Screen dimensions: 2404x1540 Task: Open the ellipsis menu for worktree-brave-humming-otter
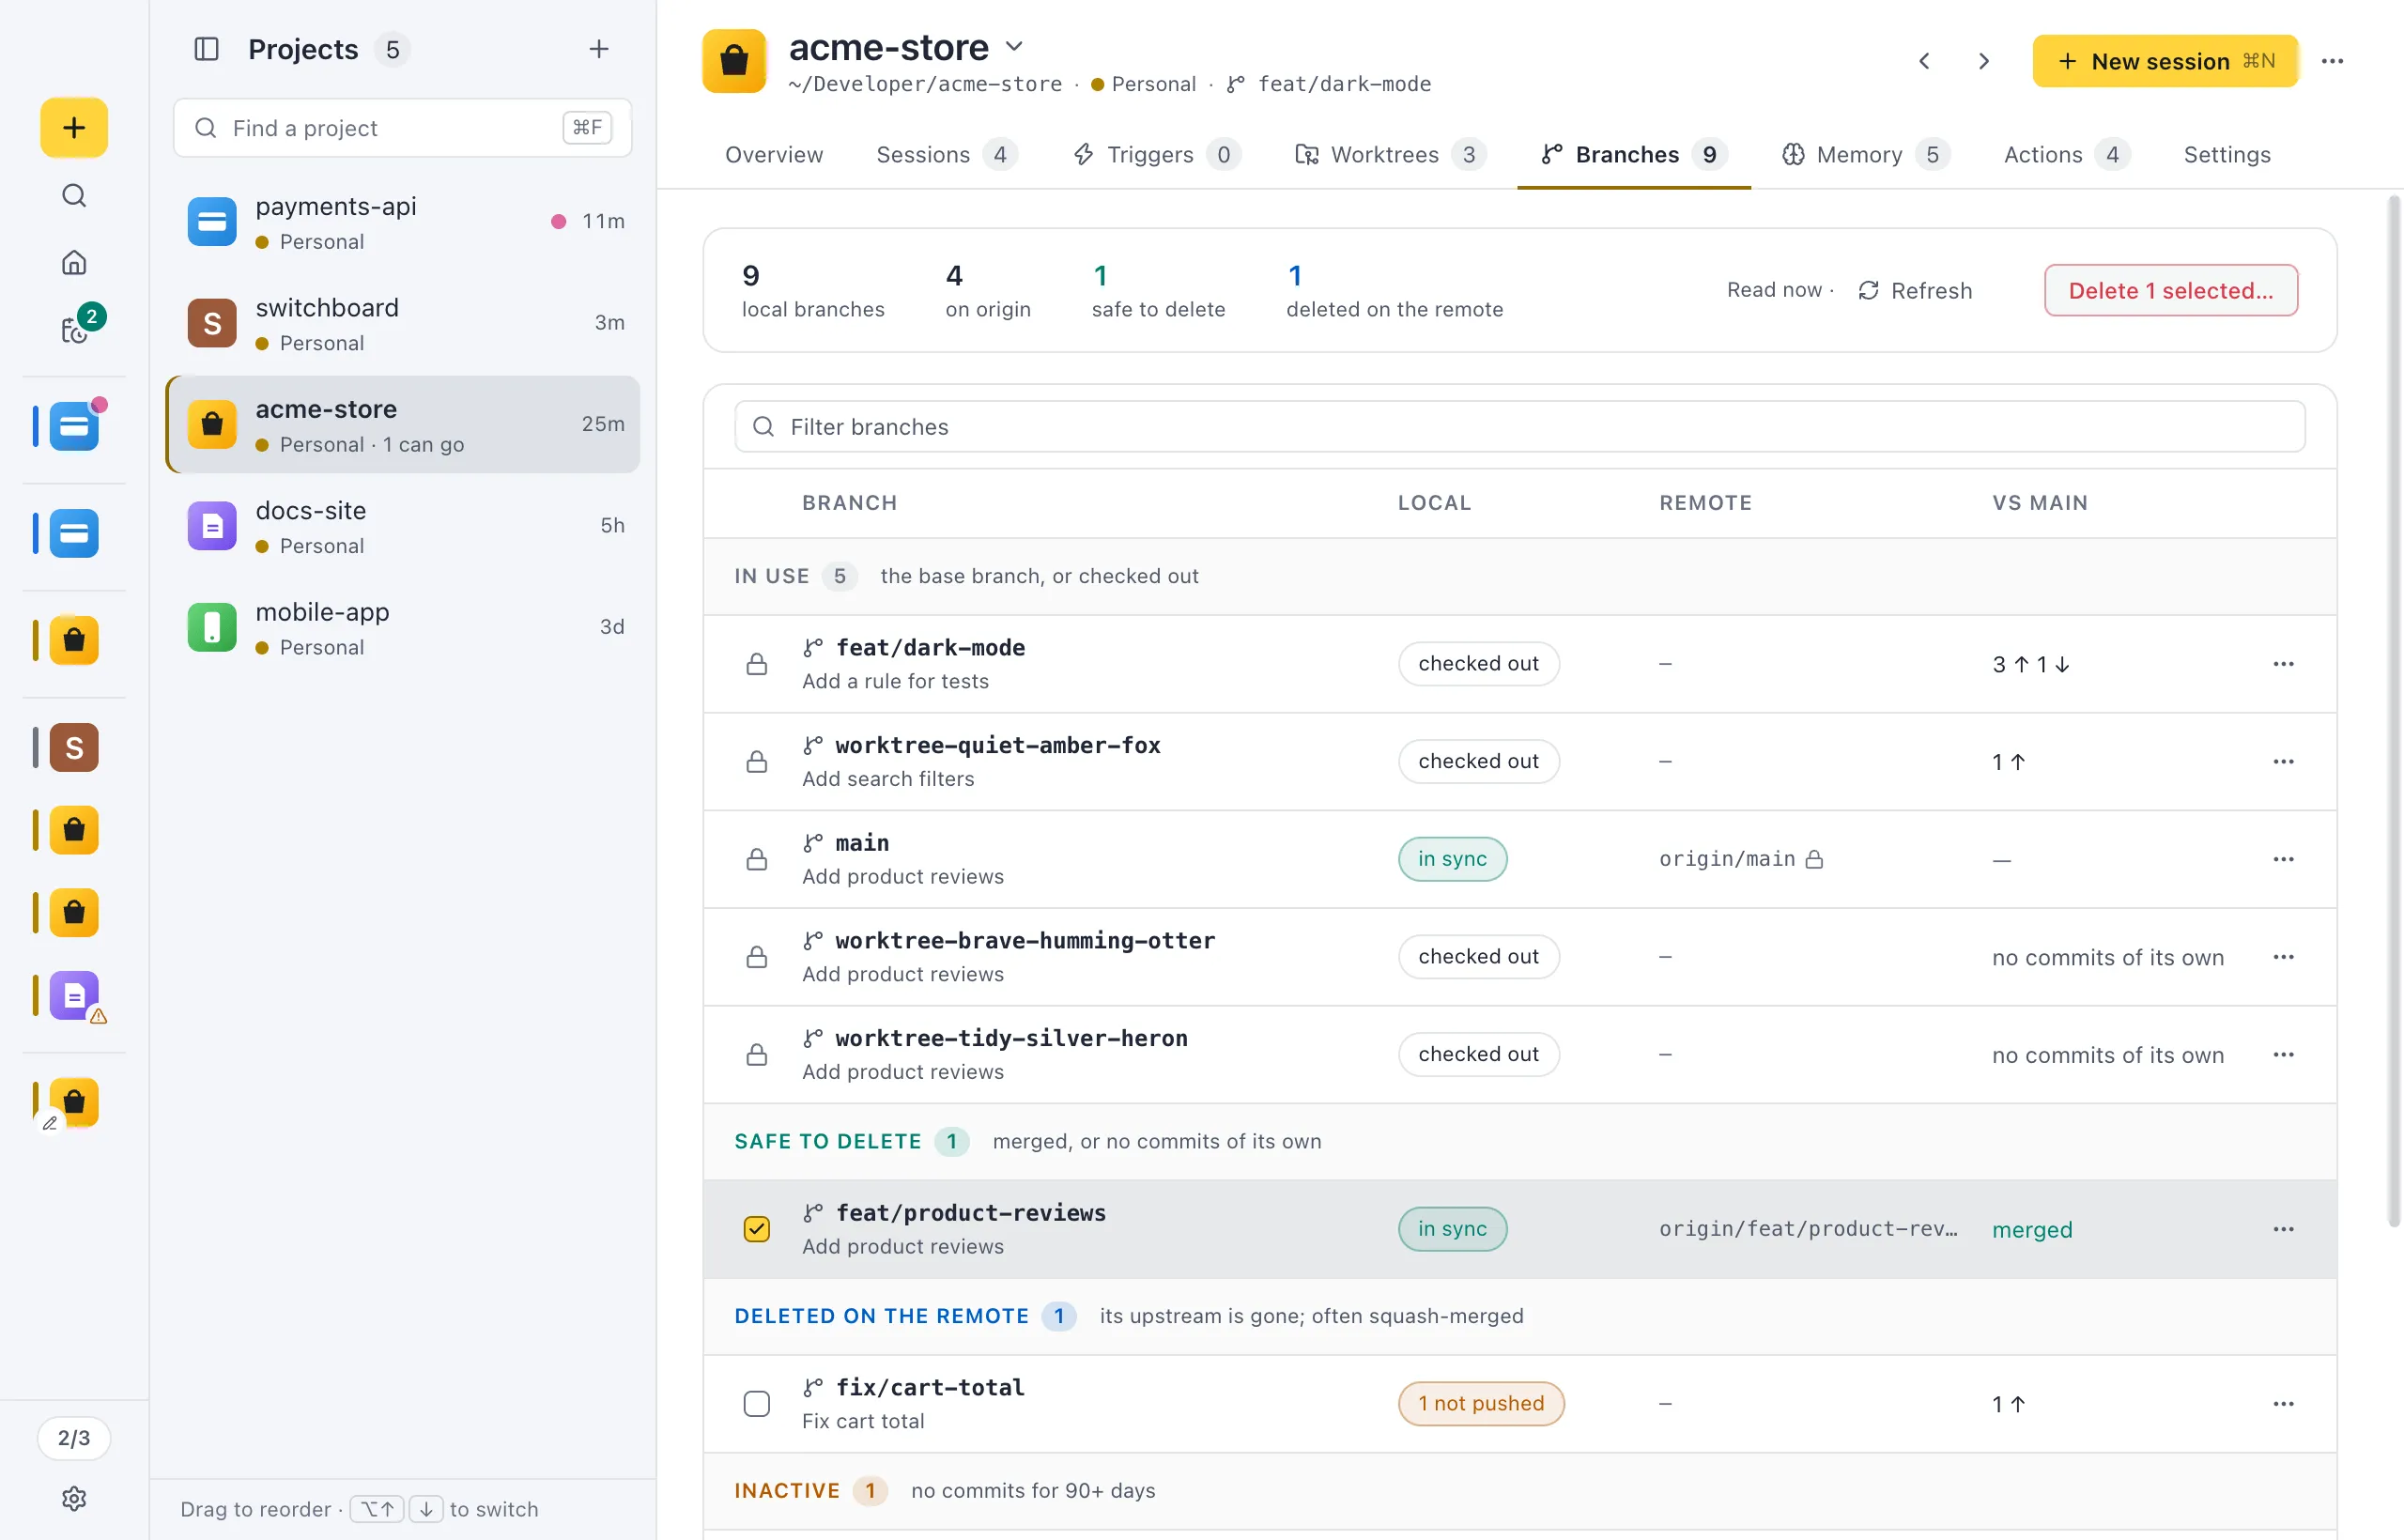[2283, 957]
